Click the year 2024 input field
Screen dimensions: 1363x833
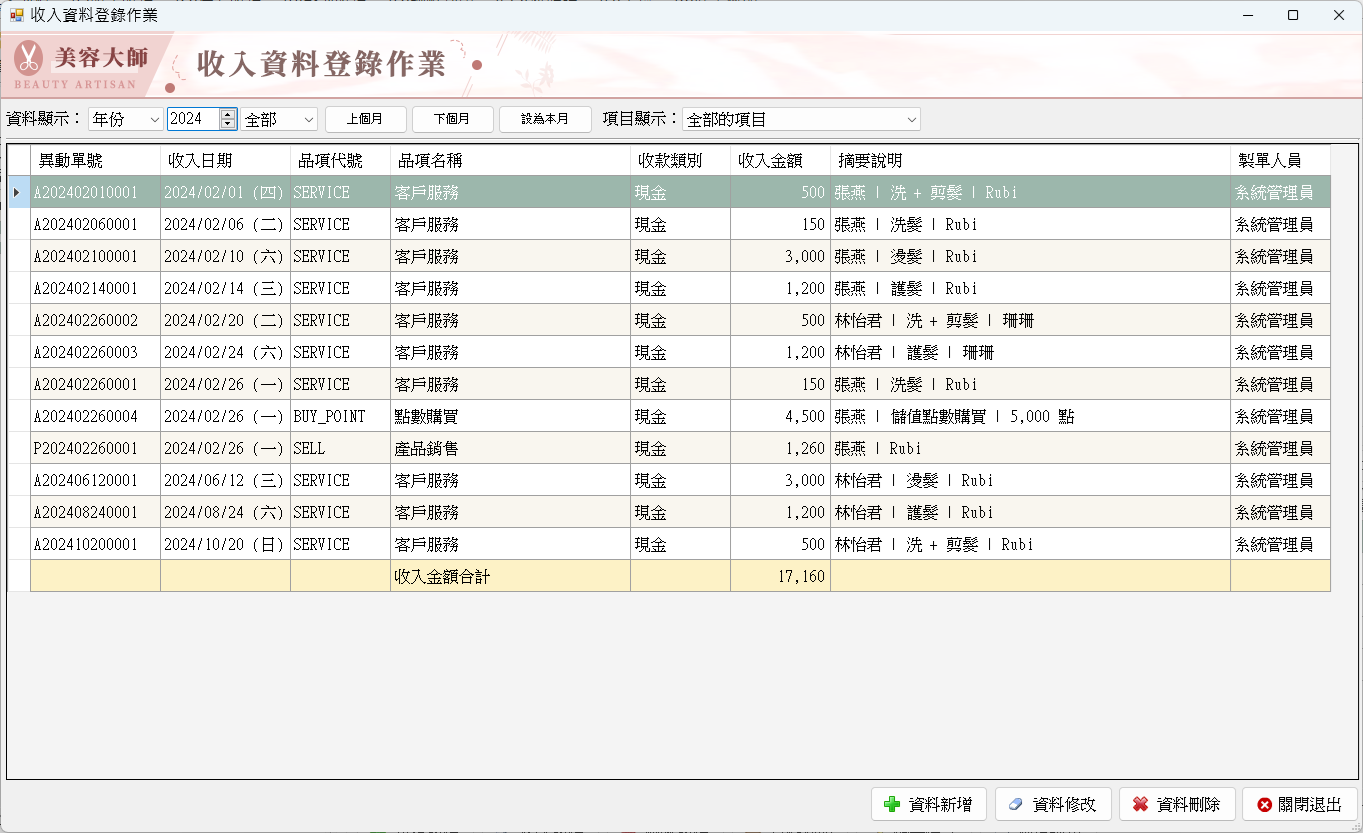point(193,119)
